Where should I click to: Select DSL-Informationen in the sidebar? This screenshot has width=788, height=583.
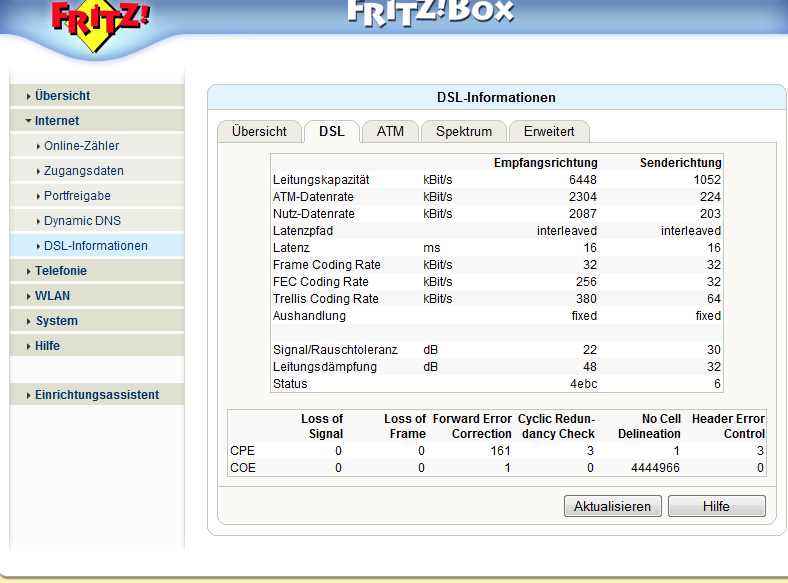(x=97, y=246)
